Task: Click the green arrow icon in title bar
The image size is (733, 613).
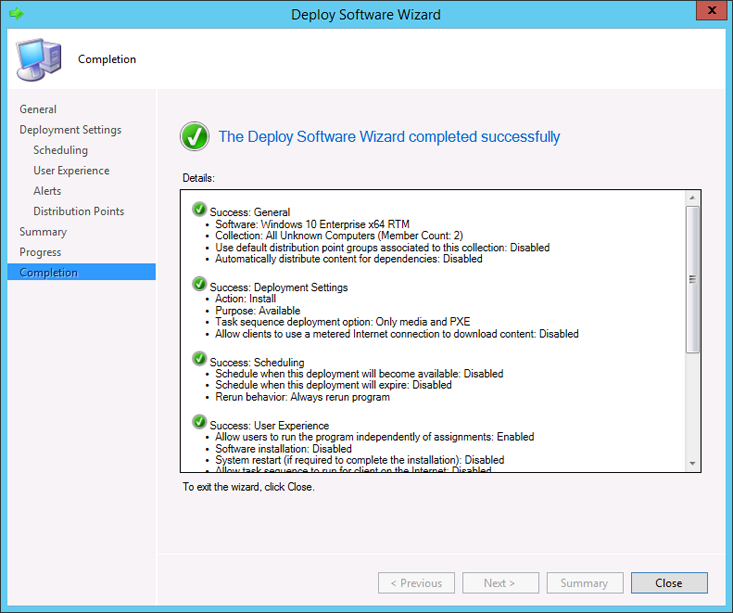Action: (x=16, y=14)
